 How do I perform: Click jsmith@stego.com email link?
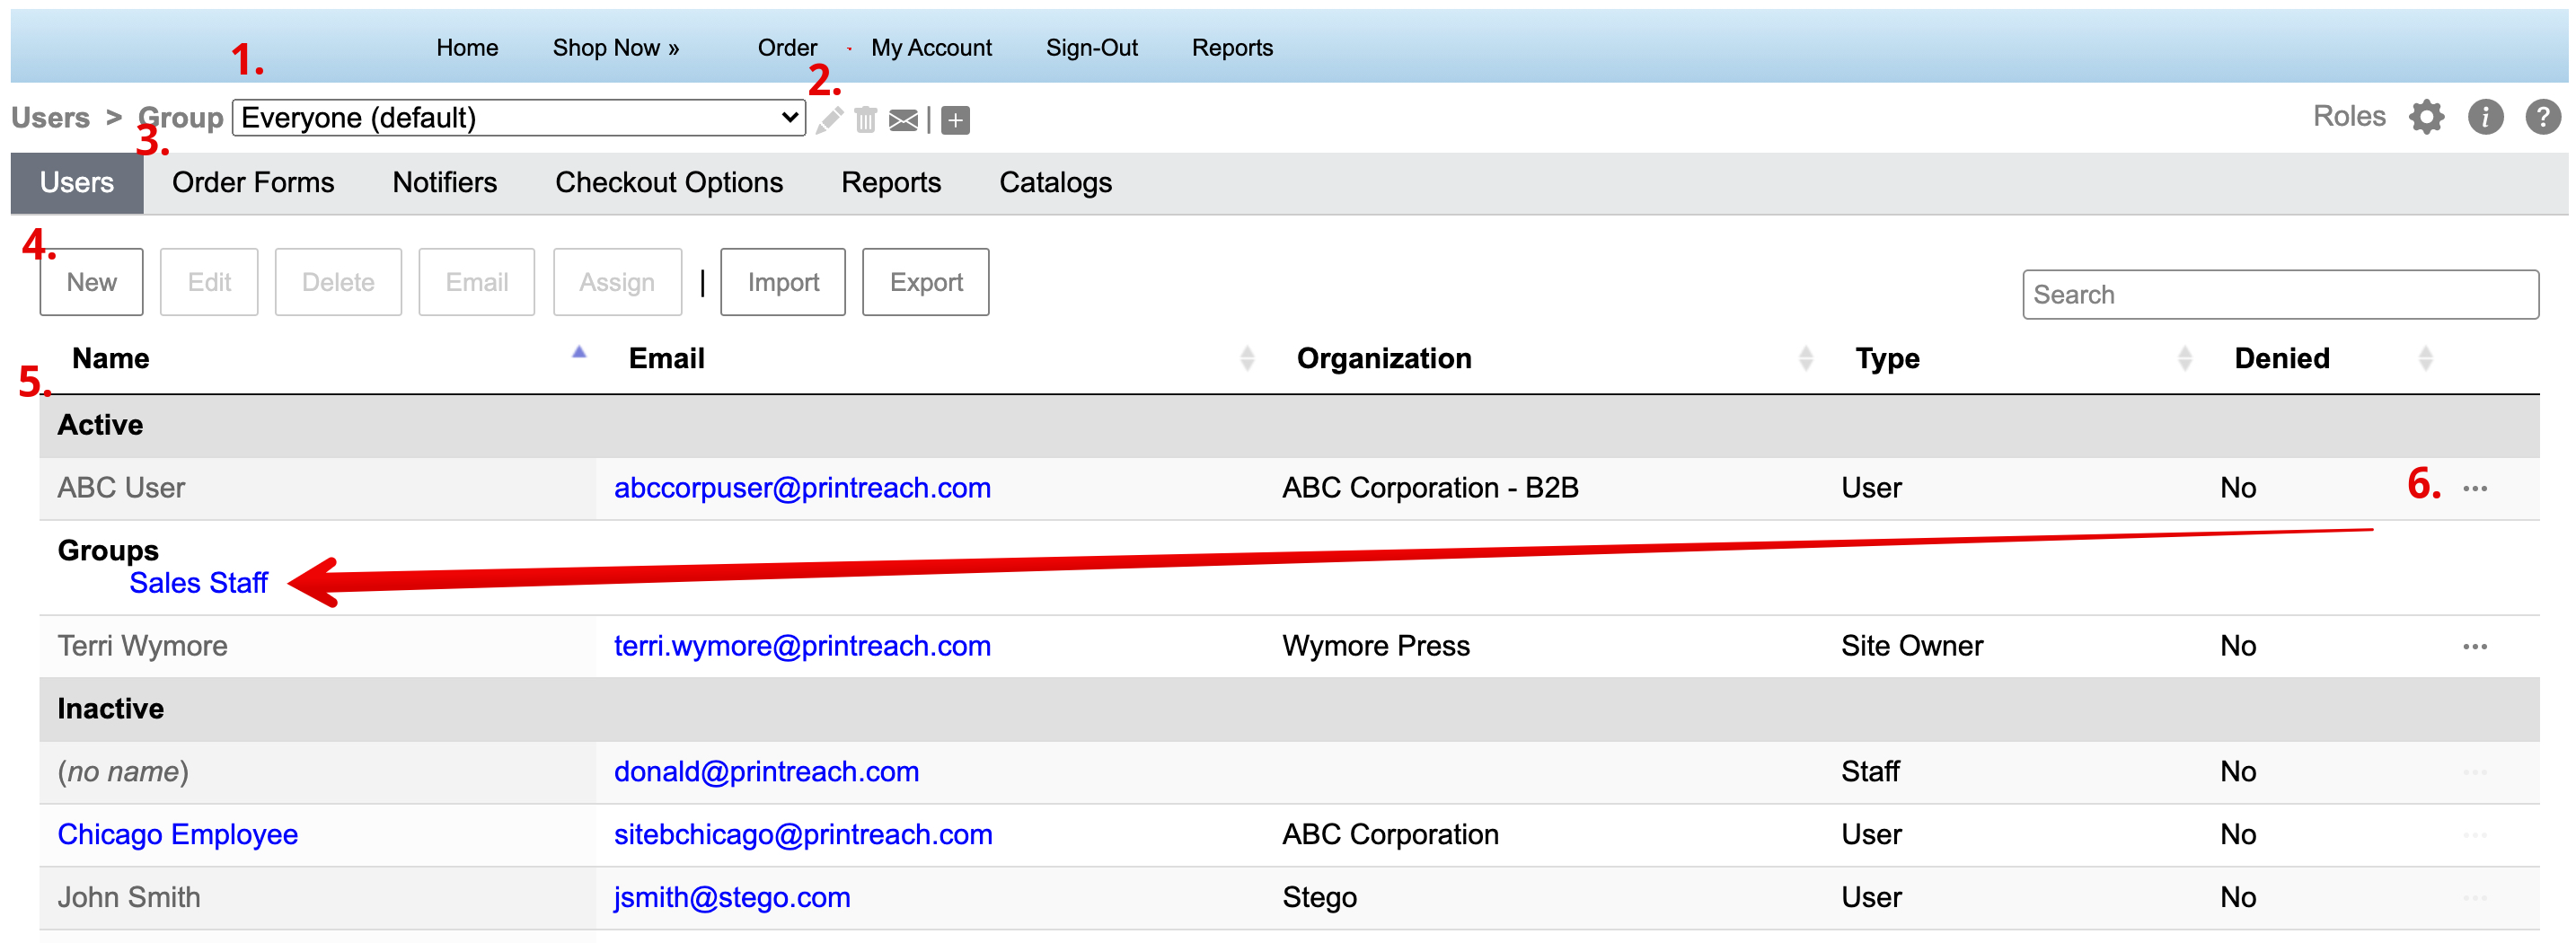pos(732,899)
